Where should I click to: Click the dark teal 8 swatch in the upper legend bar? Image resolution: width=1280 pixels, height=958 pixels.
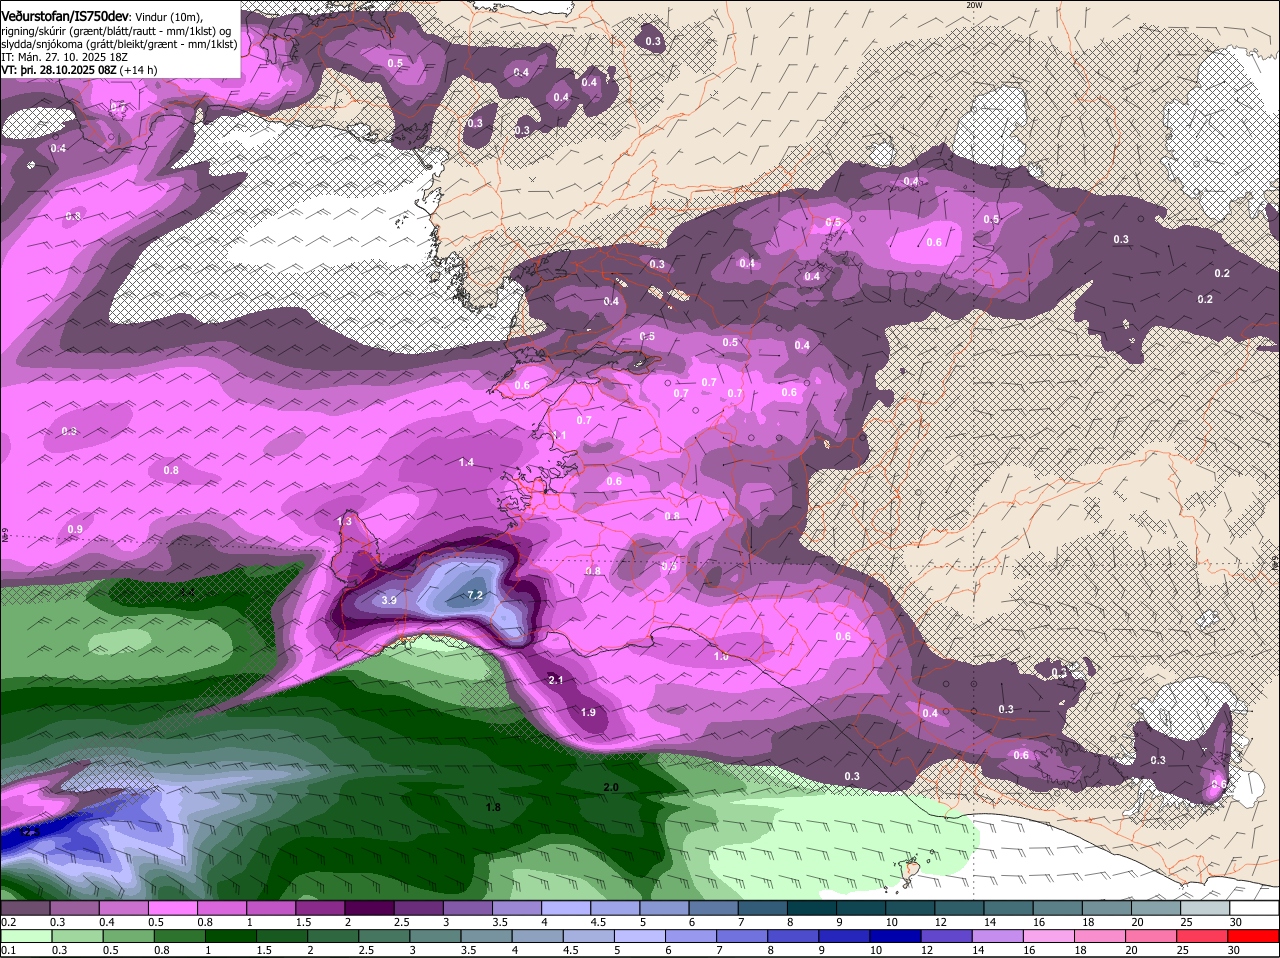point(812,908)
